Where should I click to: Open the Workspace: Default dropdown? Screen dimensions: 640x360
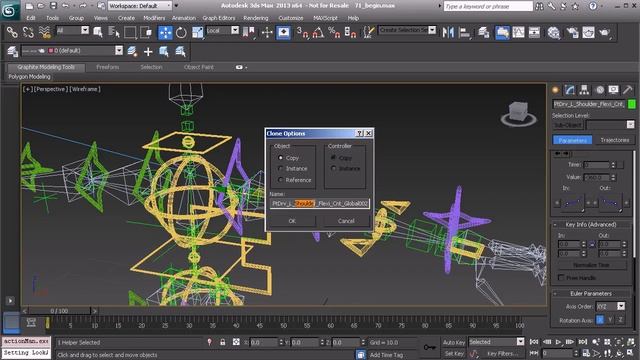point(140,6)
